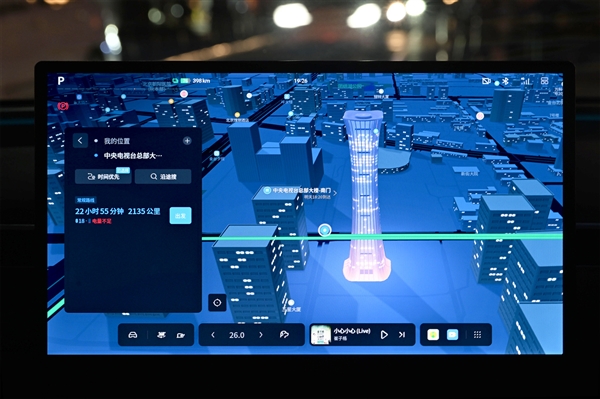Tap the air circulation icon beside temperature
This screenshot has height=399, width=600.
[284, 335]
